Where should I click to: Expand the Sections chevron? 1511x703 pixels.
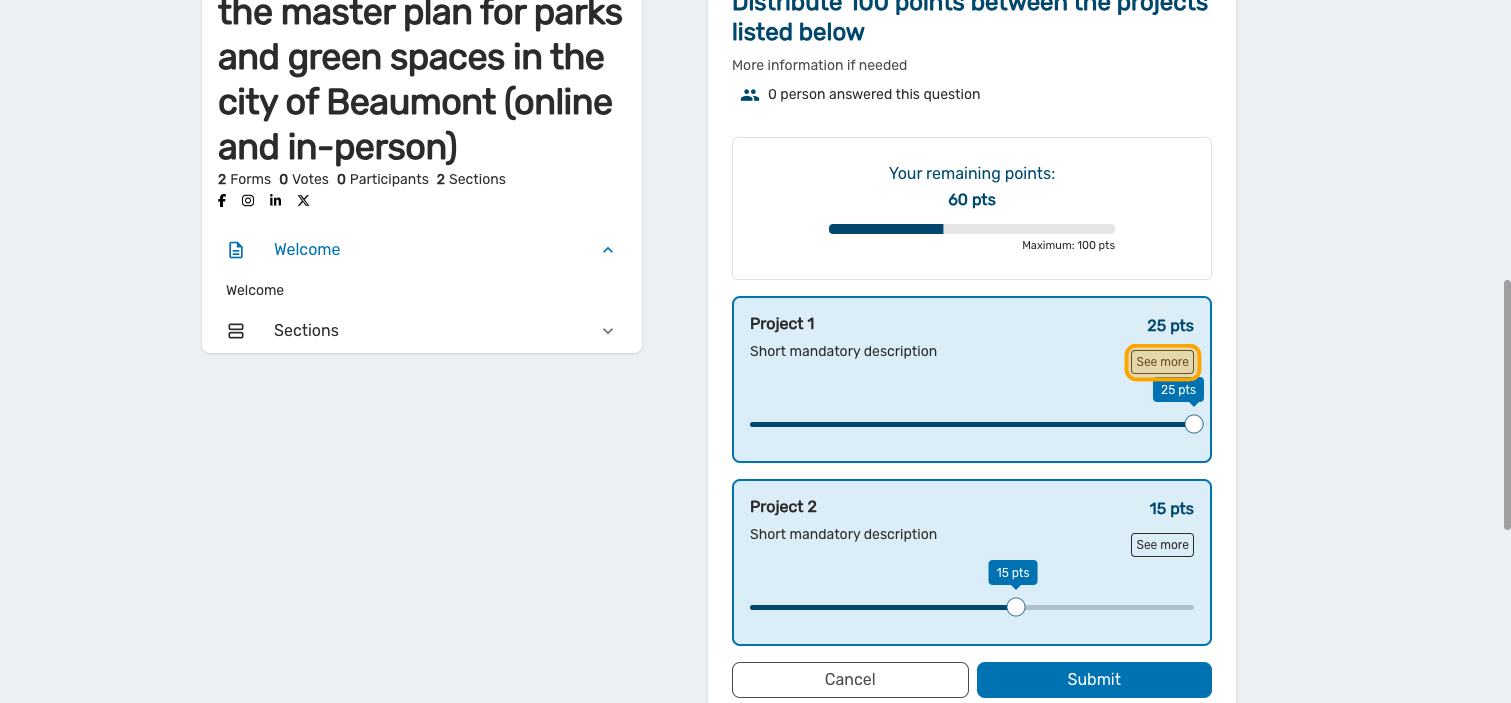pos(608,331)
